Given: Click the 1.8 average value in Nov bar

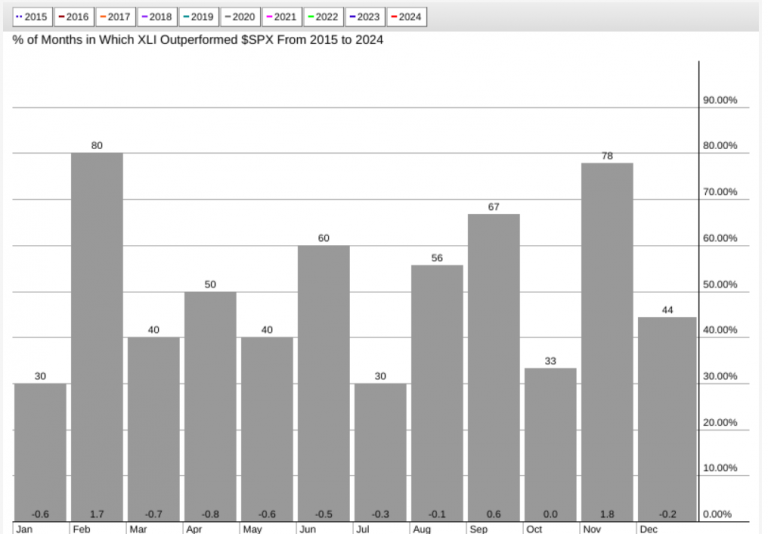Looking at the screenshot, I should point(607,514).
